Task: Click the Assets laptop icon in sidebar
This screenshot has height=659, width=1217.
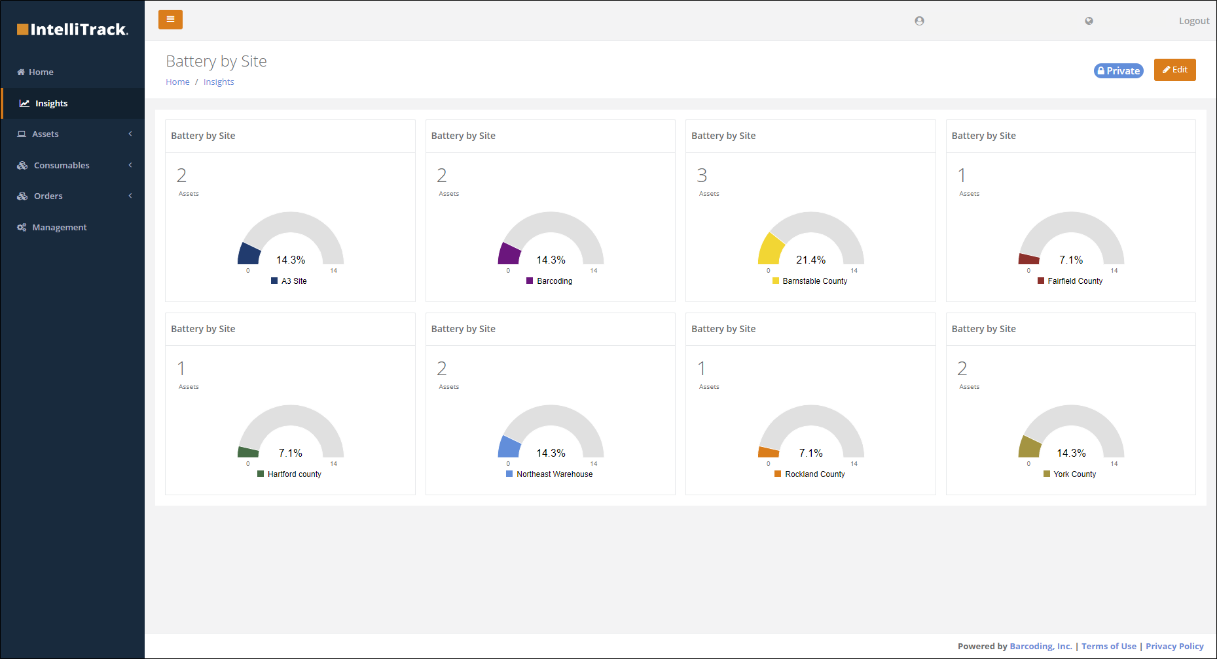Action: coord(22,134)
